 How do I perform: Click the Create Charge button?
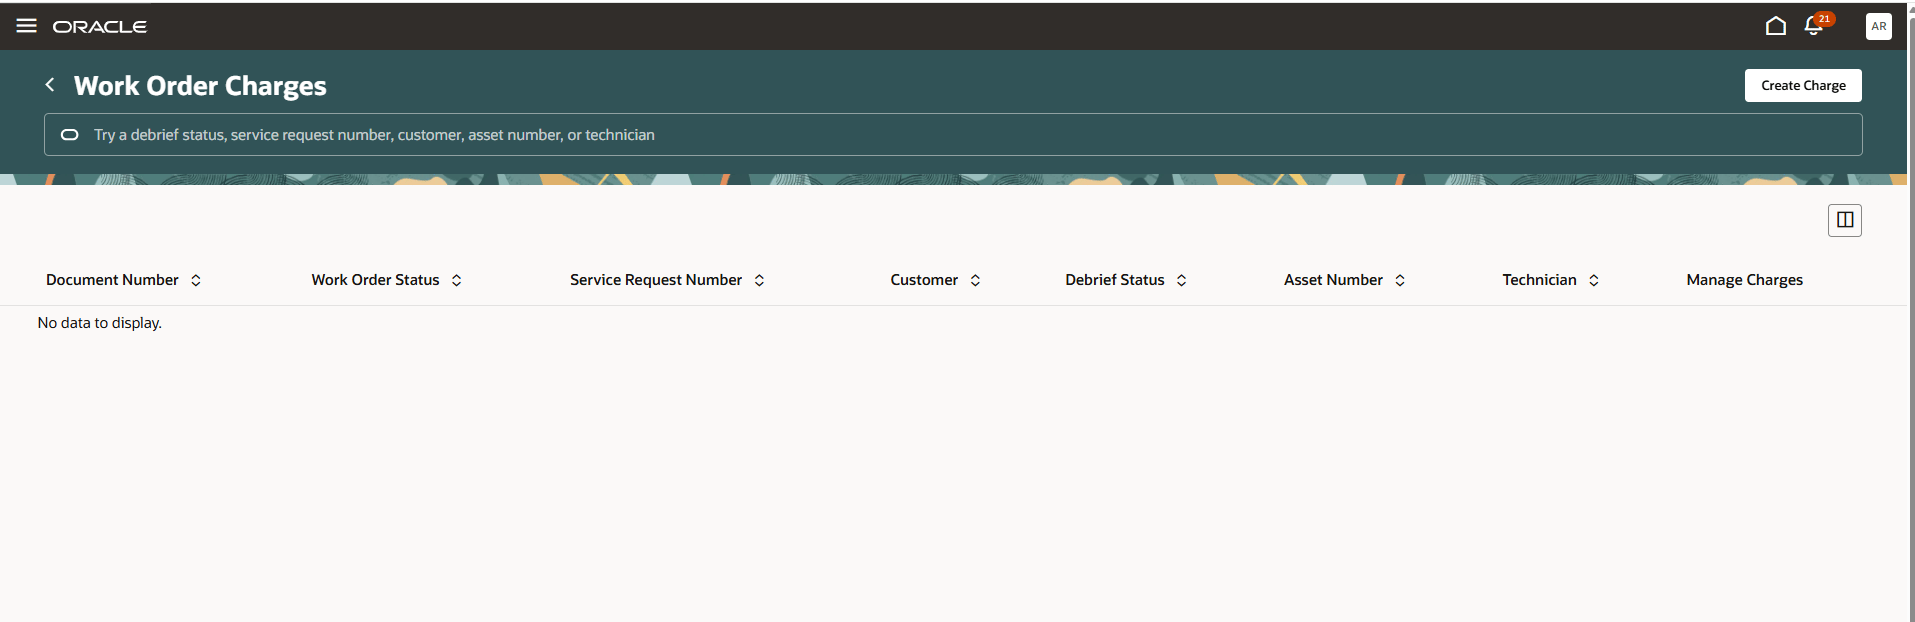1803,85
